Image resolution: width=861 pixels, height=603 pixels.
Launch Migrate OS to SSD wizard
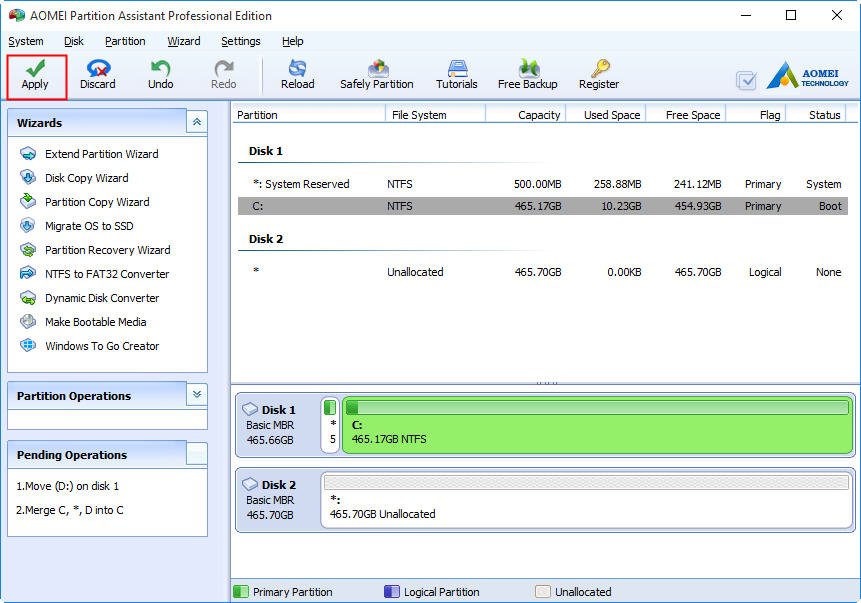tap(88, 226)
